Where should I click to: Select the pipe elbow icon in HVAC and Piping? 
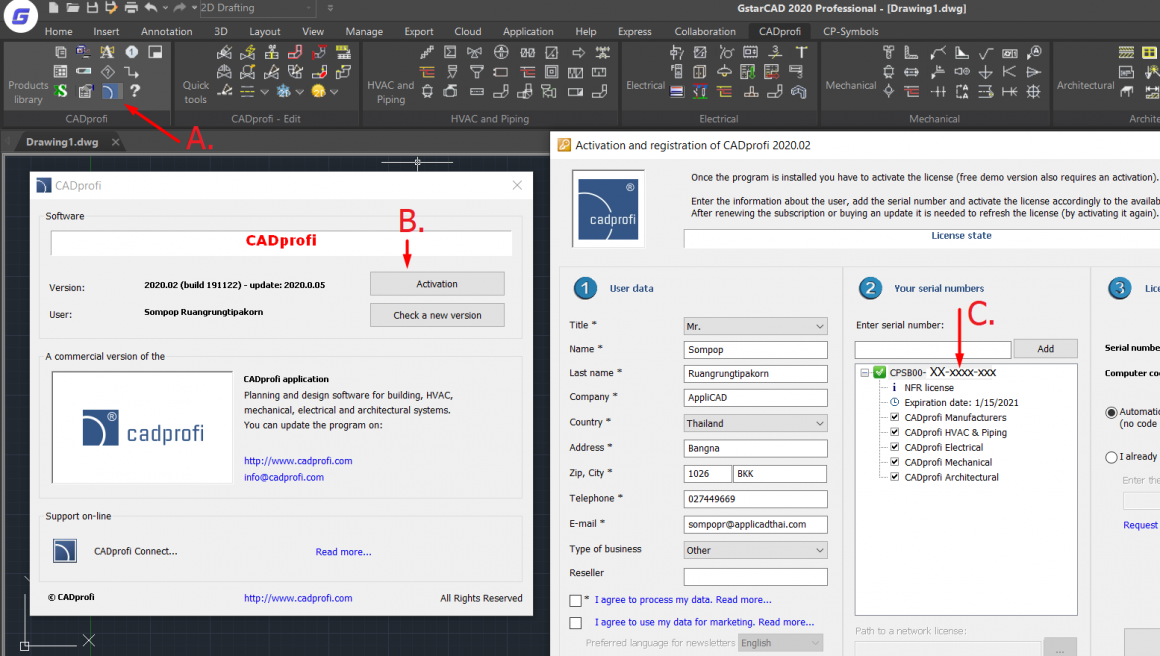(x=500, y=91)
